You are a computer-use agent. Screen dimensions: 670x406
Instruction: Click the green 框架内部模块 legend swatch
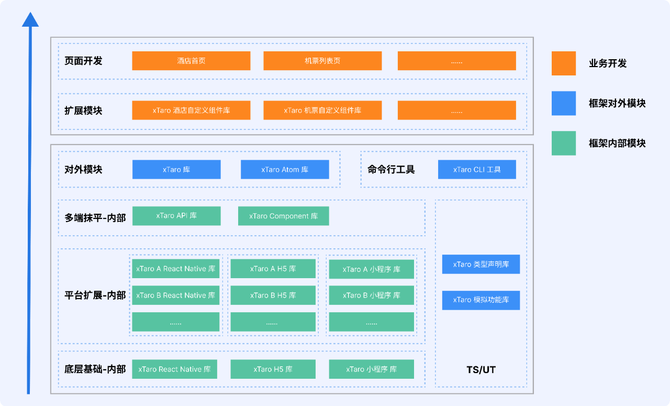[x=563, y=143]
